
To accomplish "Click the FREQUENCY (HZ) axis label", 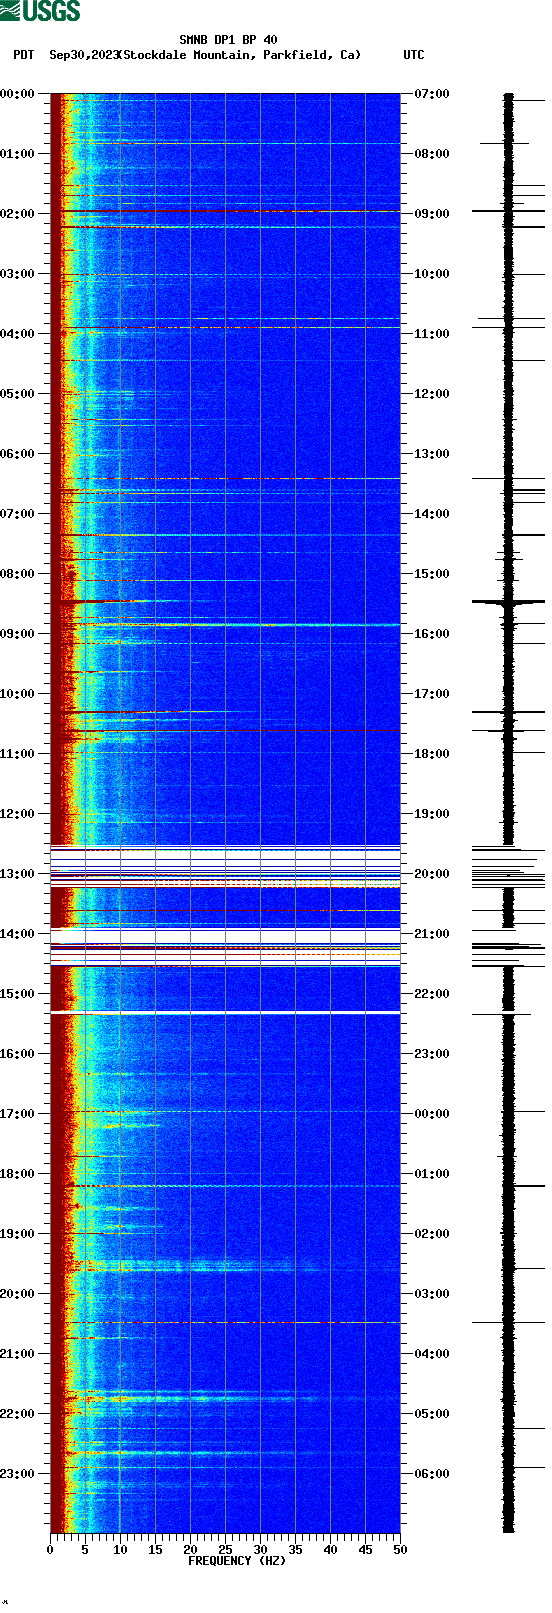I will (x=237, y=1561).
